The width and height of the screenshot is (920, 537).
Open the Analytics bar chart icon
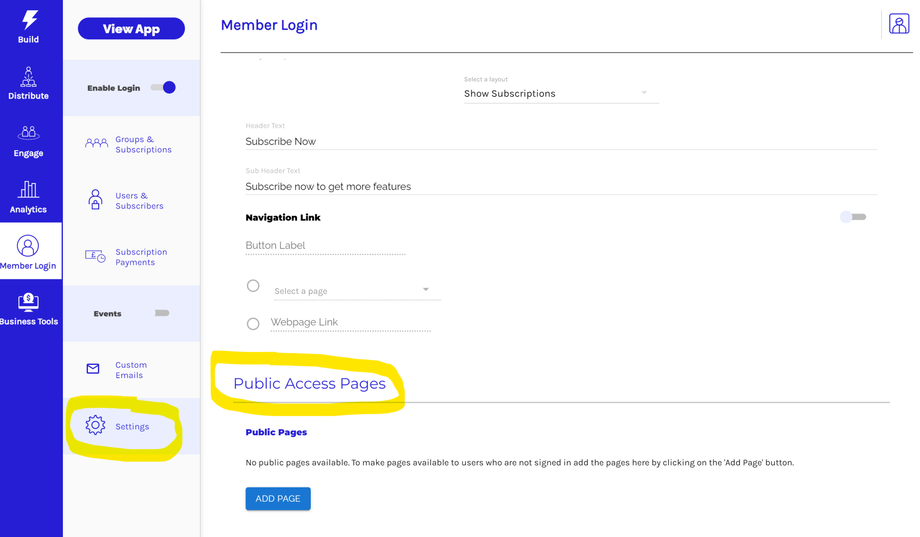pyautogui.click(x=28, y=189)
